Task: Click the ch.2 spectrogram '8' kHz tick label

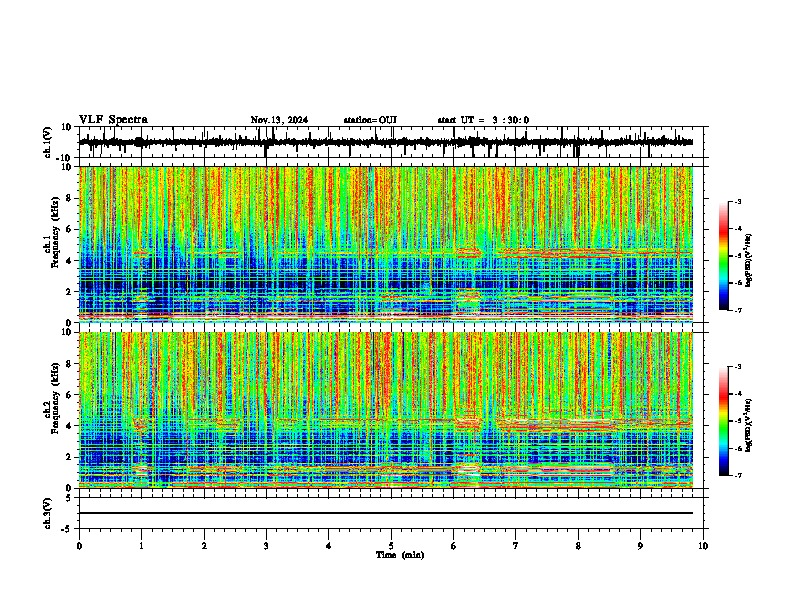Action: pos(70,364)
